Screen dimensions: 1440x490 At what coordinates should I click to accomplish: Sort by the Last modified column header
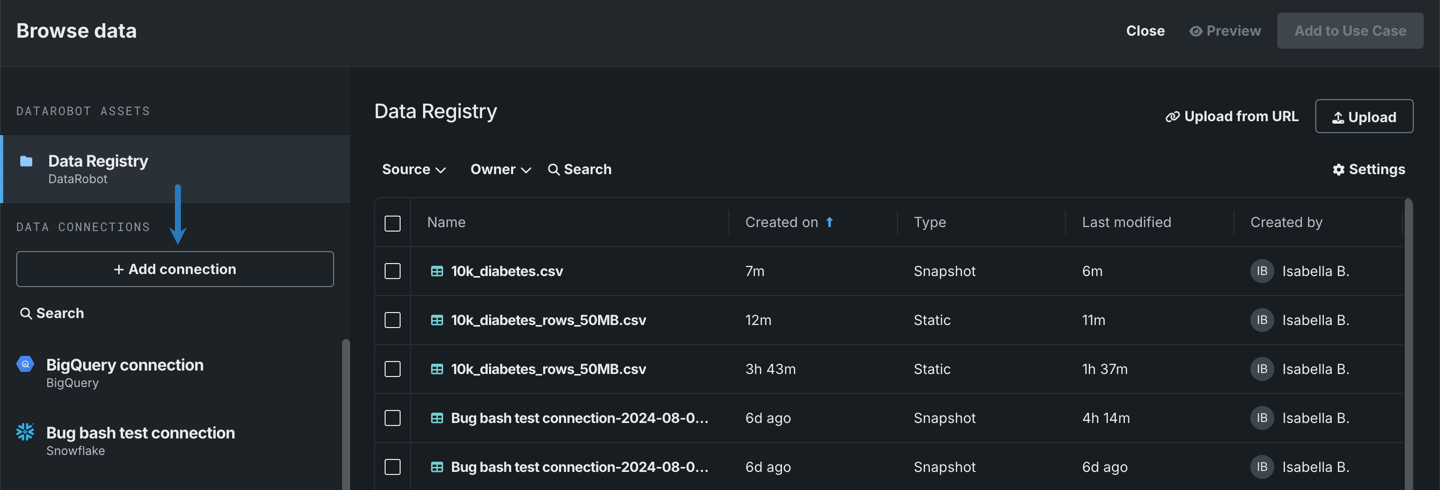(x=1126, y=222)
